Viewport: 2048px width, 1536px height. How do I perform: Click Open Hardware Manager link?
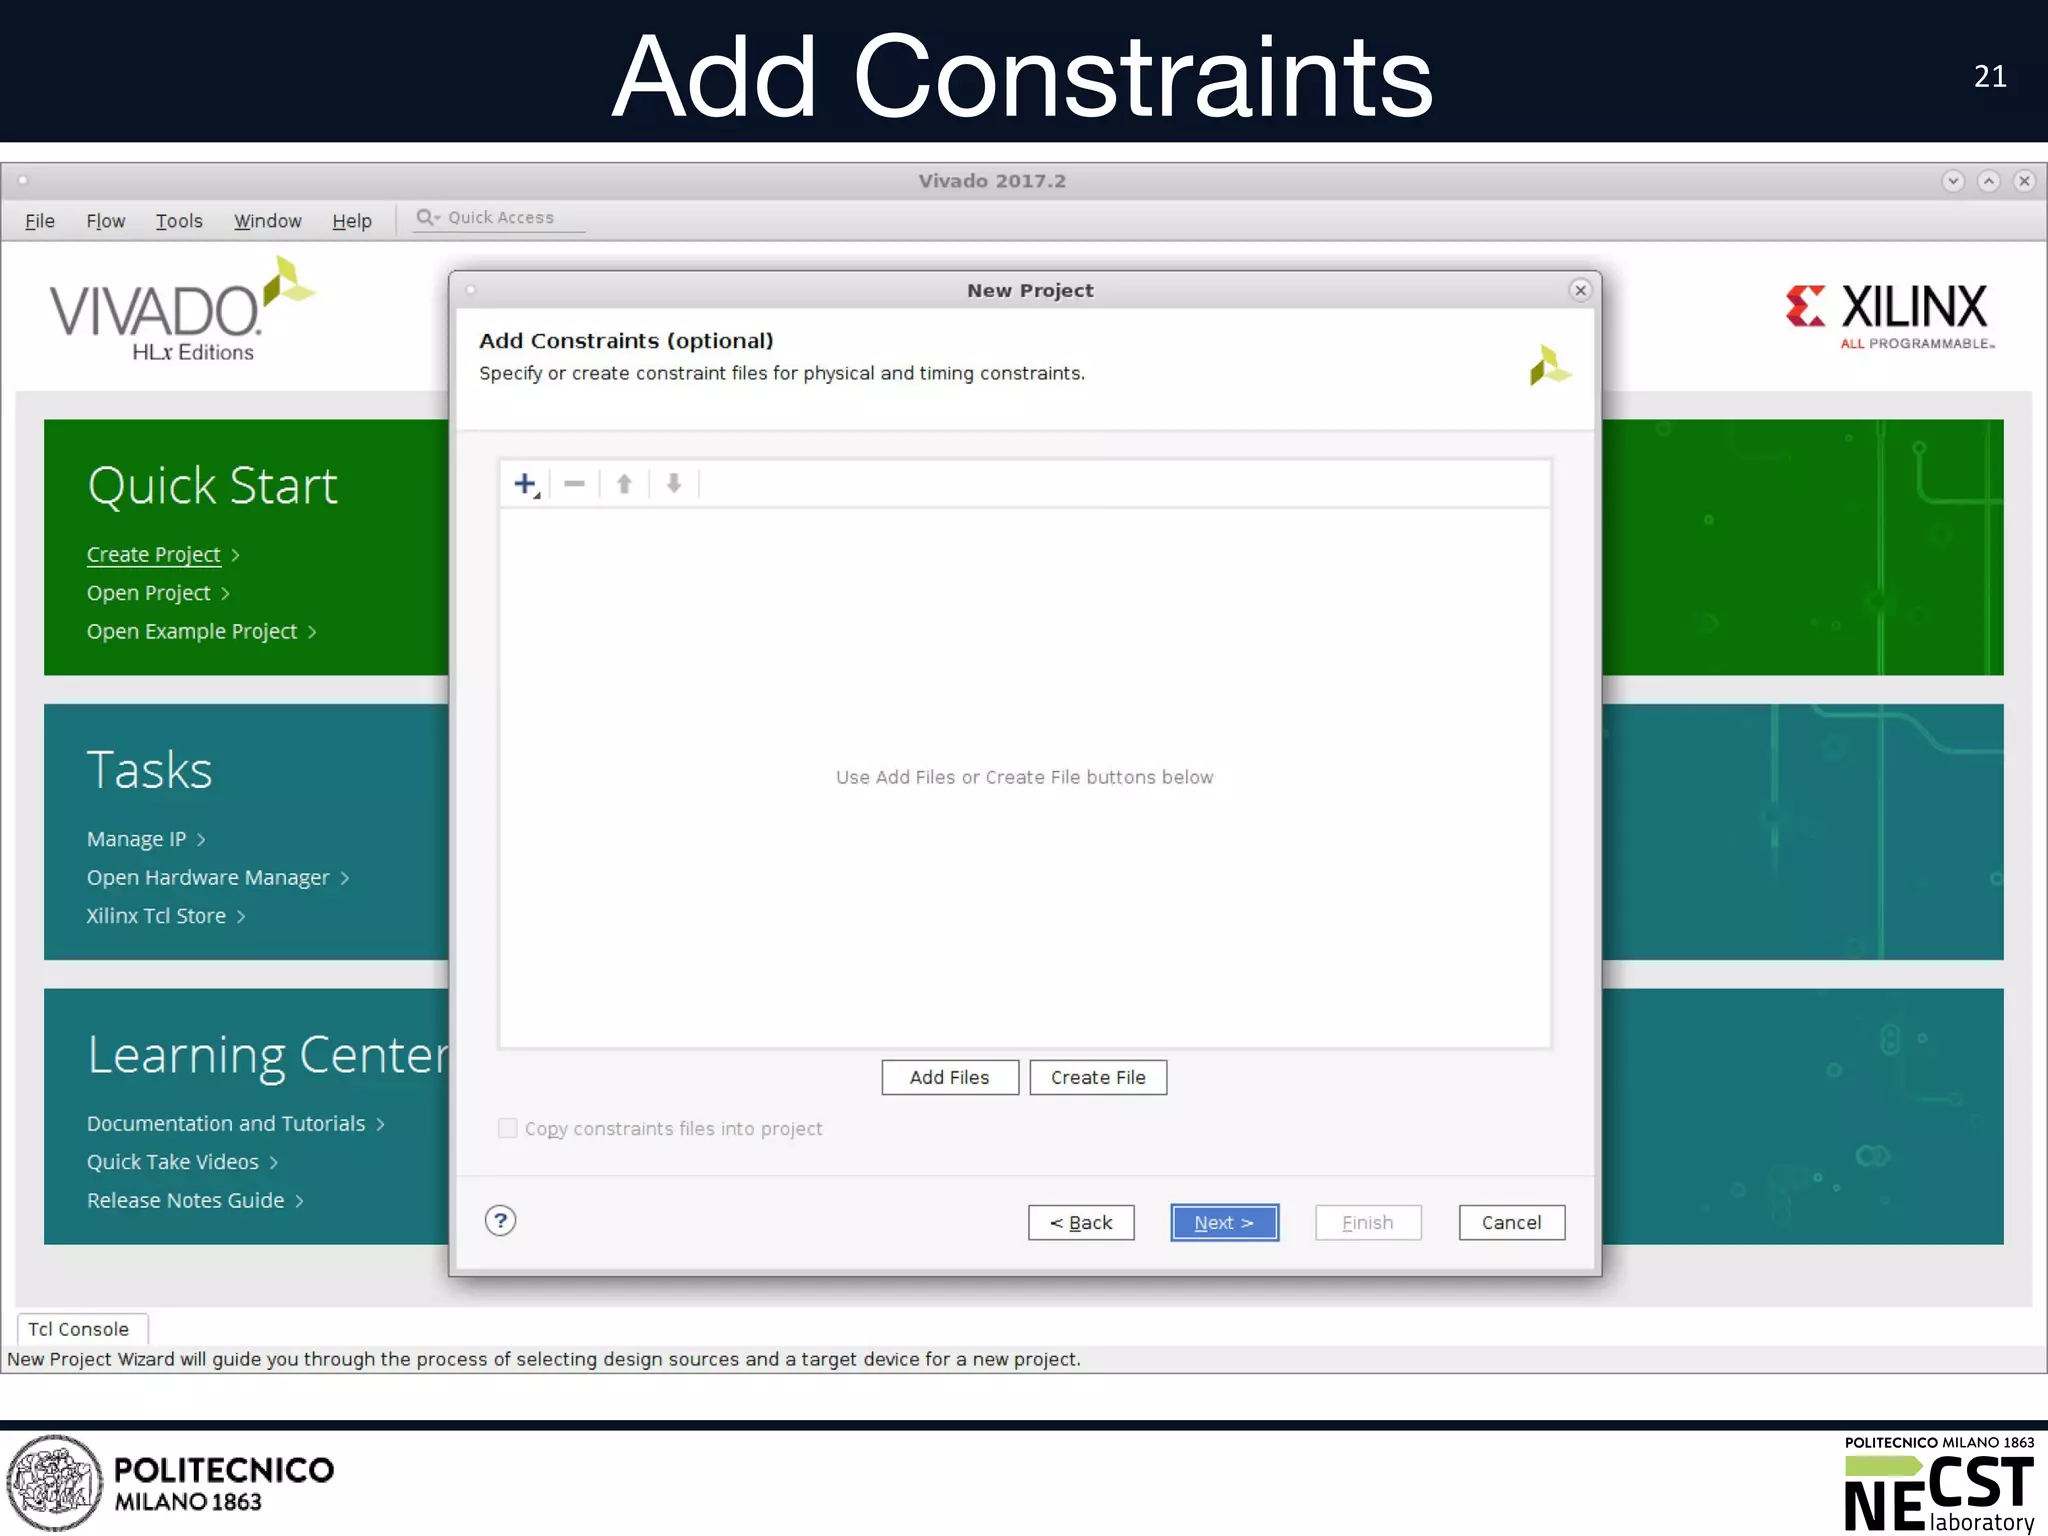pyautogui.click(x=208, y=877)
